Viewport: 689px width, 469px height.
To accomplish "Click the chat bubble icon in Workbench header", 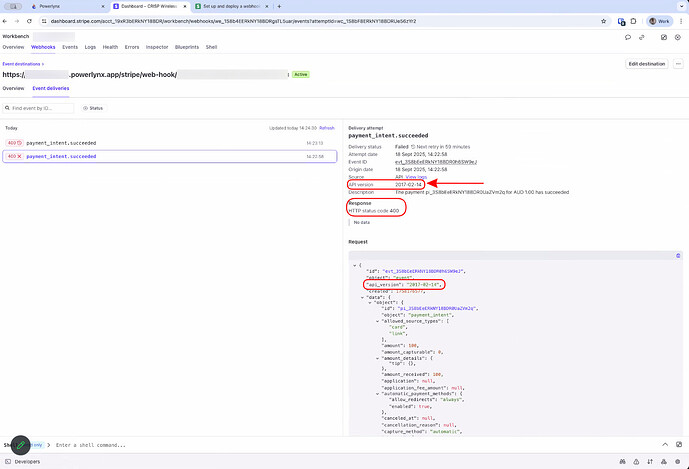I will coord(627,37).
